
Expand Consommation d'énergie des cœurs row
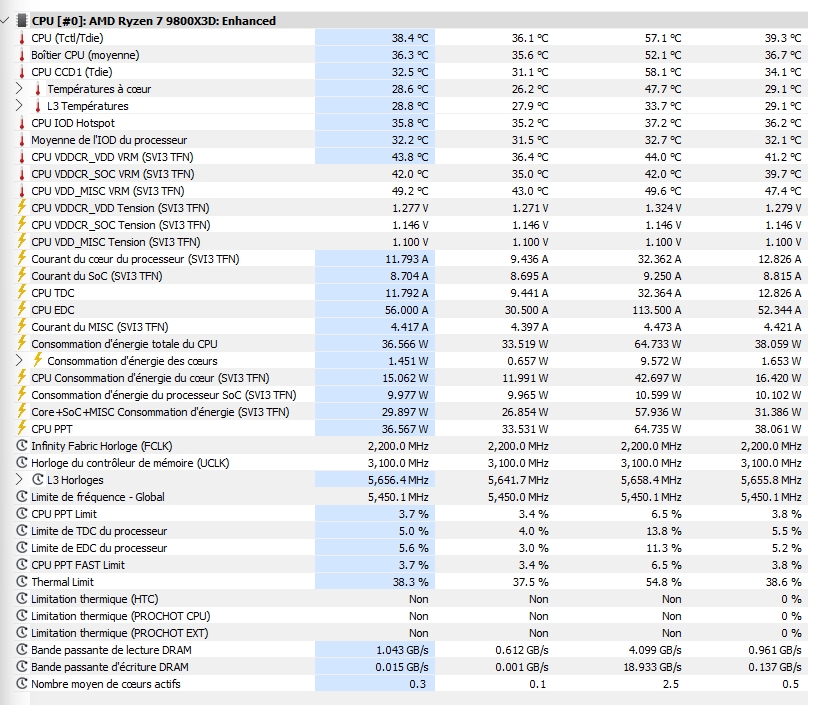coord(19,360)
